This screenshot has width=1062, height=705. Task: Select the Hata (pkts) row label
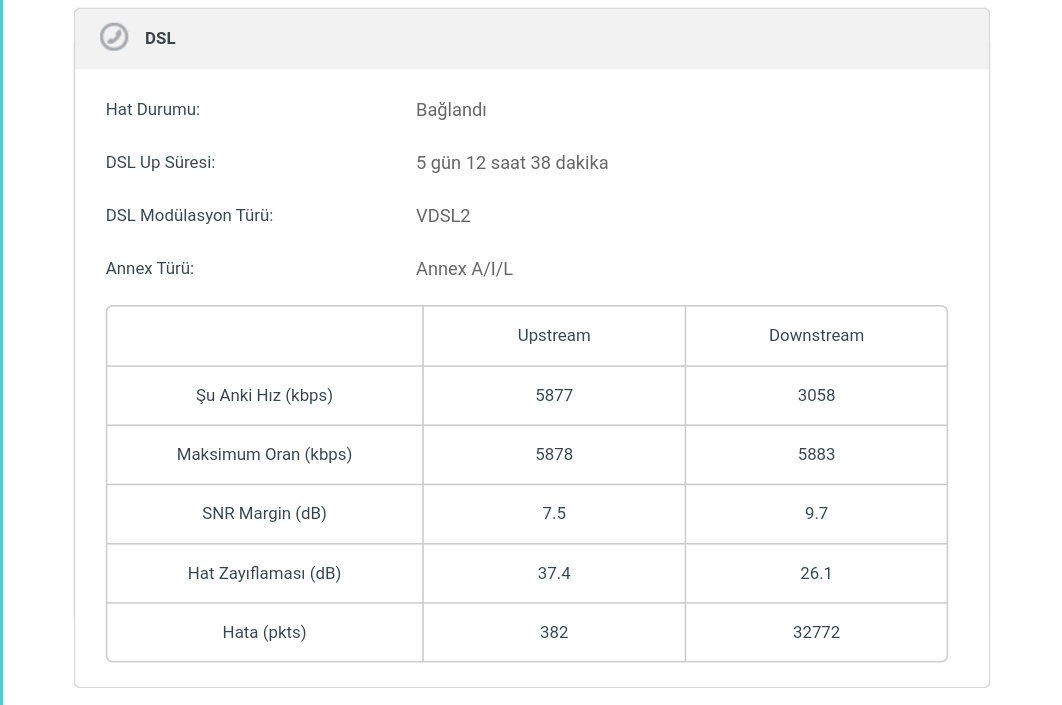pos(264,633)
